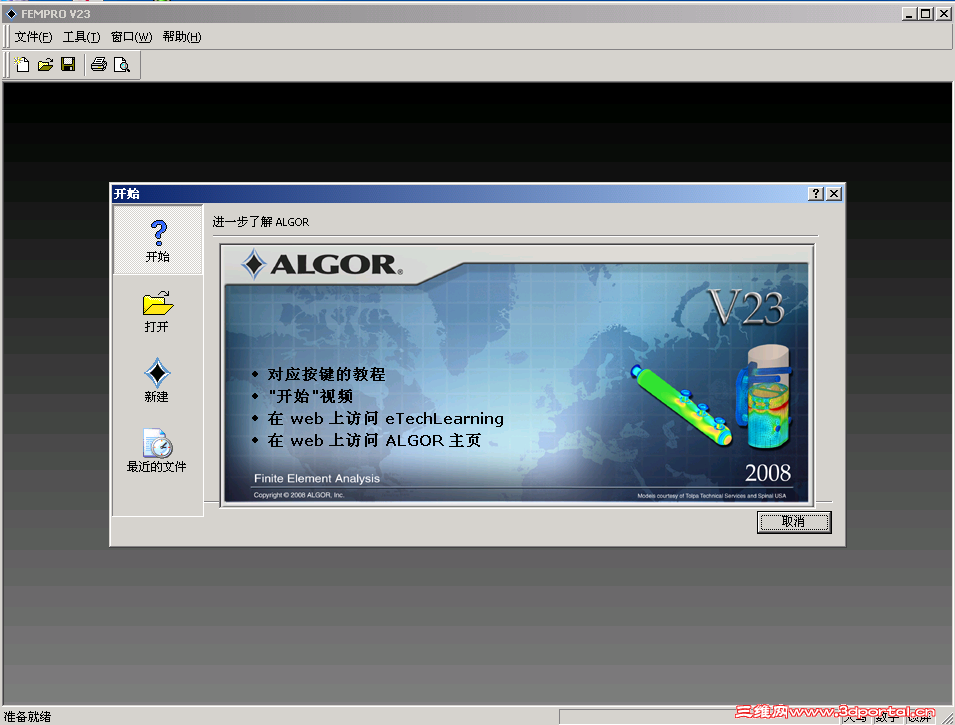Close the 开始 dialog

[x=834, y=194]
